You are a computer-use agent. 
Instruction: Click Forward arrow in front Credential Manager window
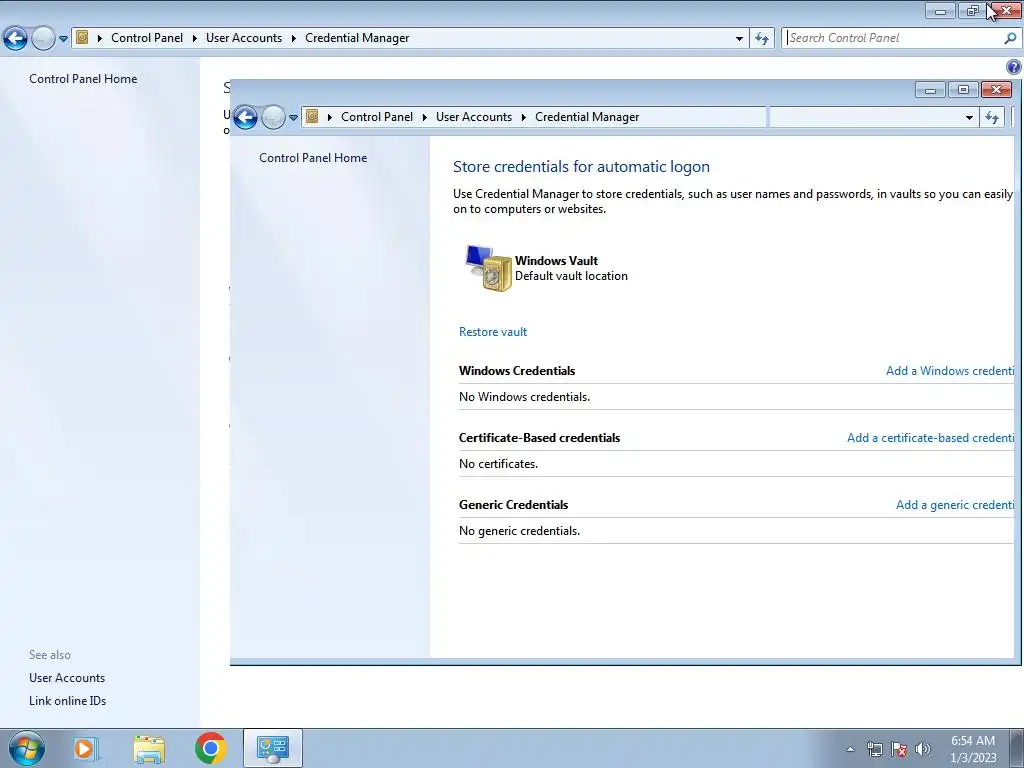click(x=273, y=118)
